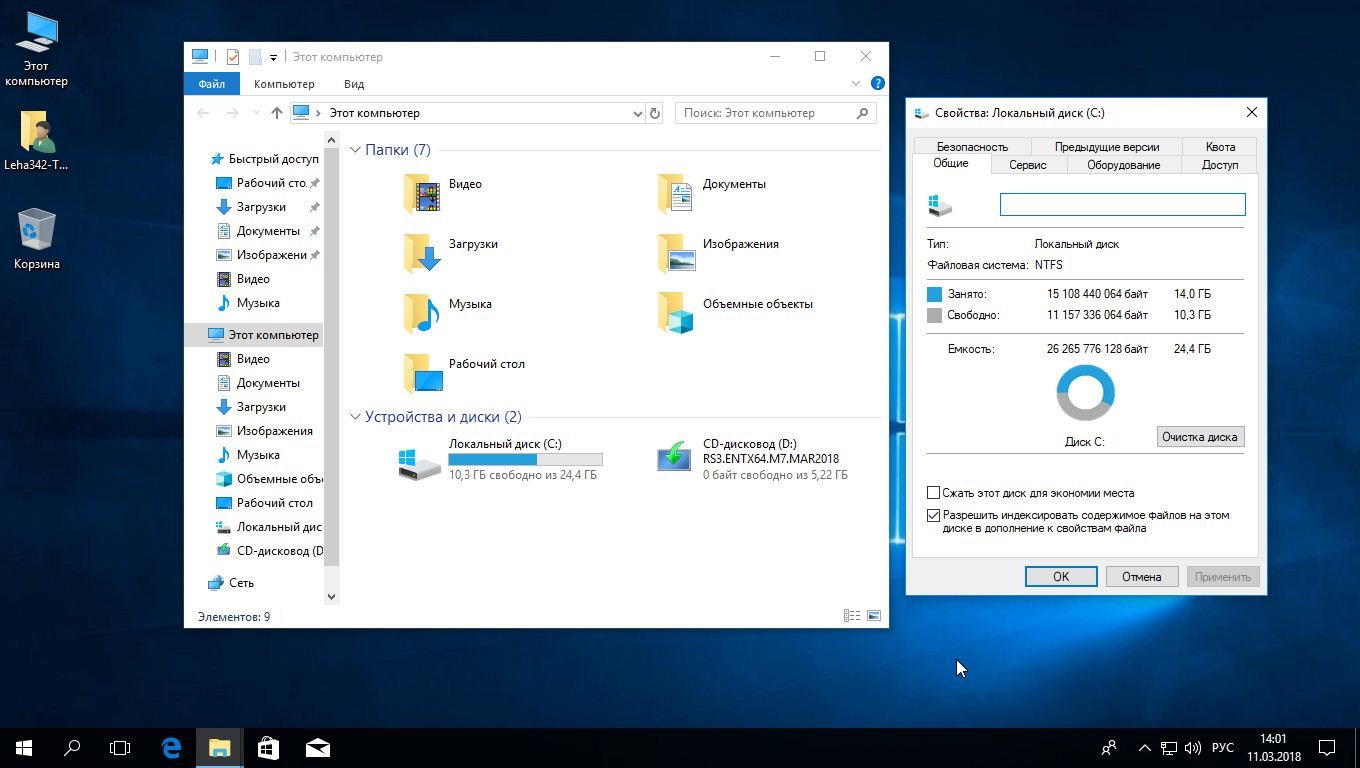Open the Explorer help question mark icon
This screenshot has height=768, width=1360.
tap(877, 83)
